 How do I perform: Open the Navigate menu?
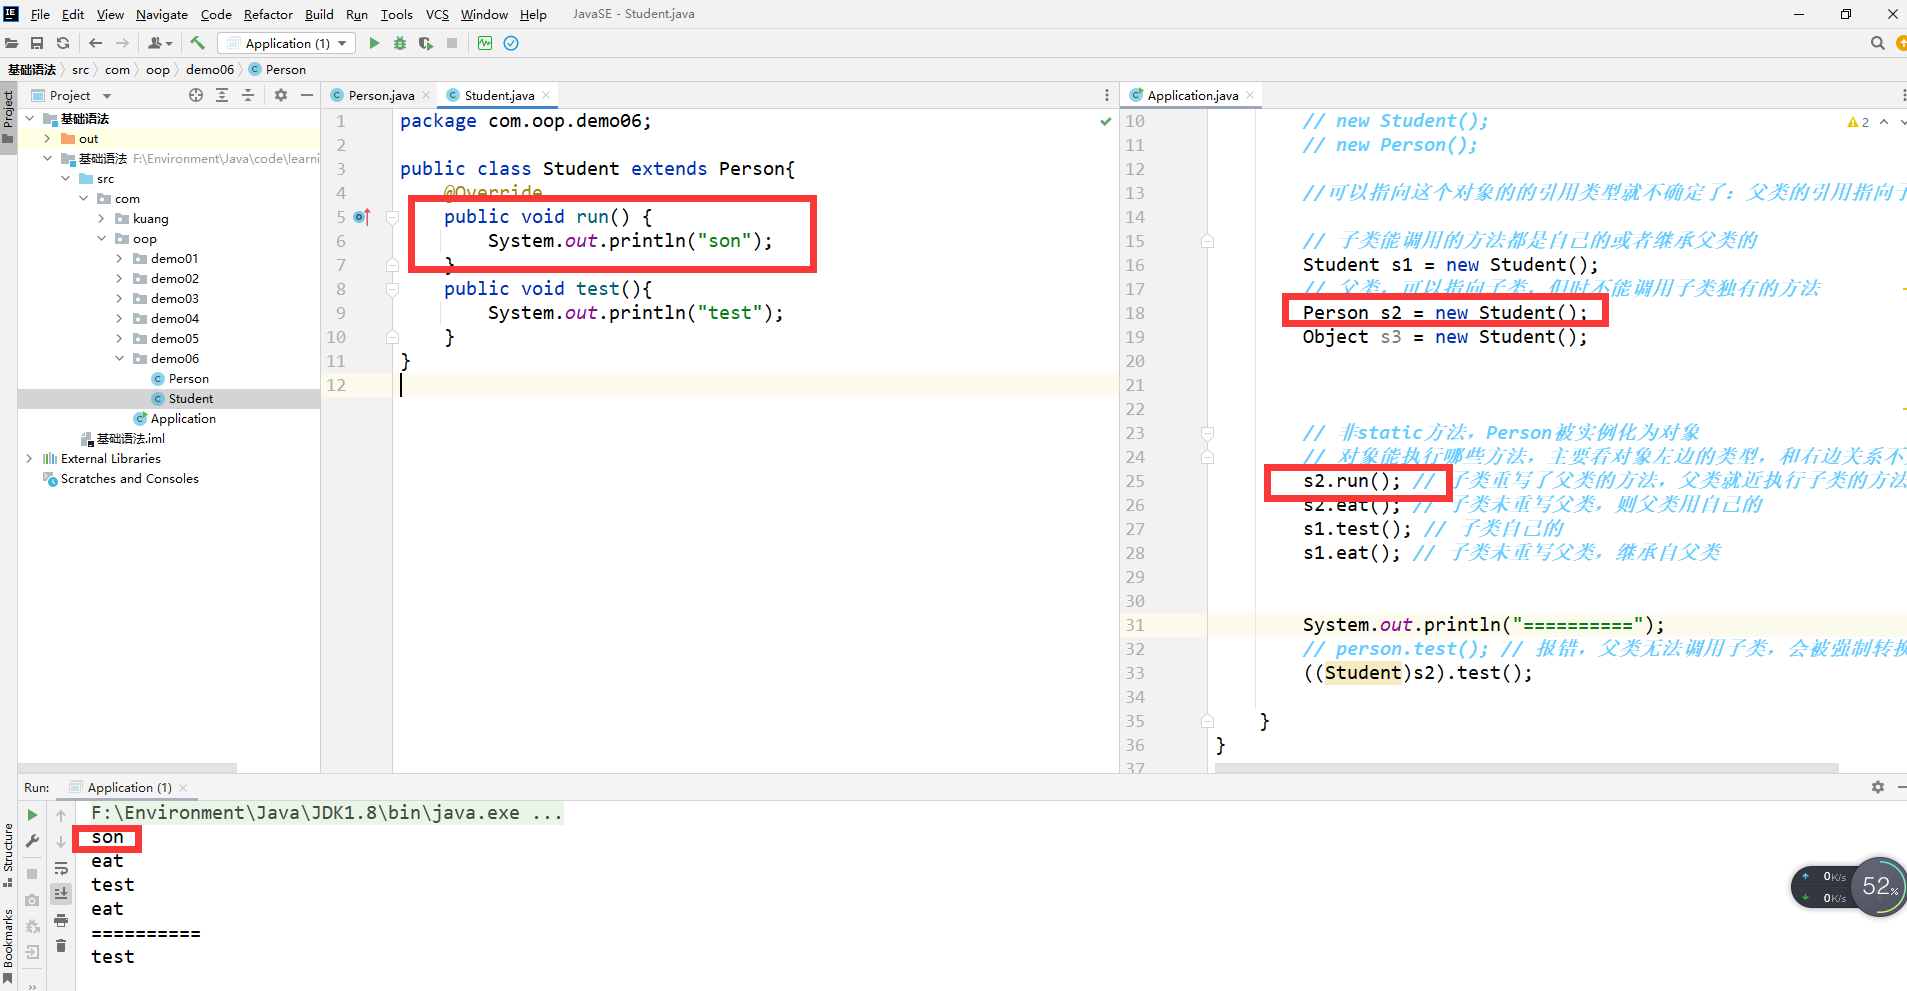(162, 14)
